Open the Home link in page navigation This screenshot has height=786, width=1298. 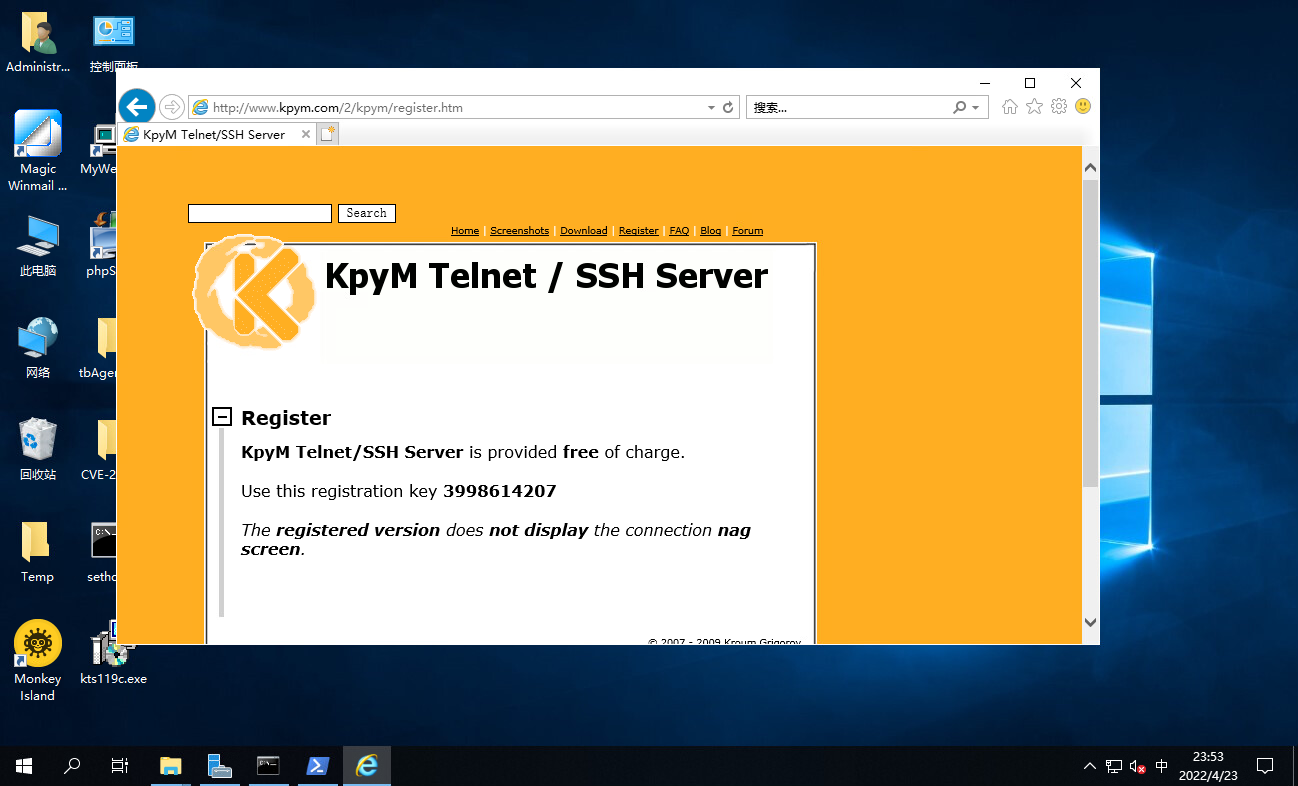click(465, 231)
